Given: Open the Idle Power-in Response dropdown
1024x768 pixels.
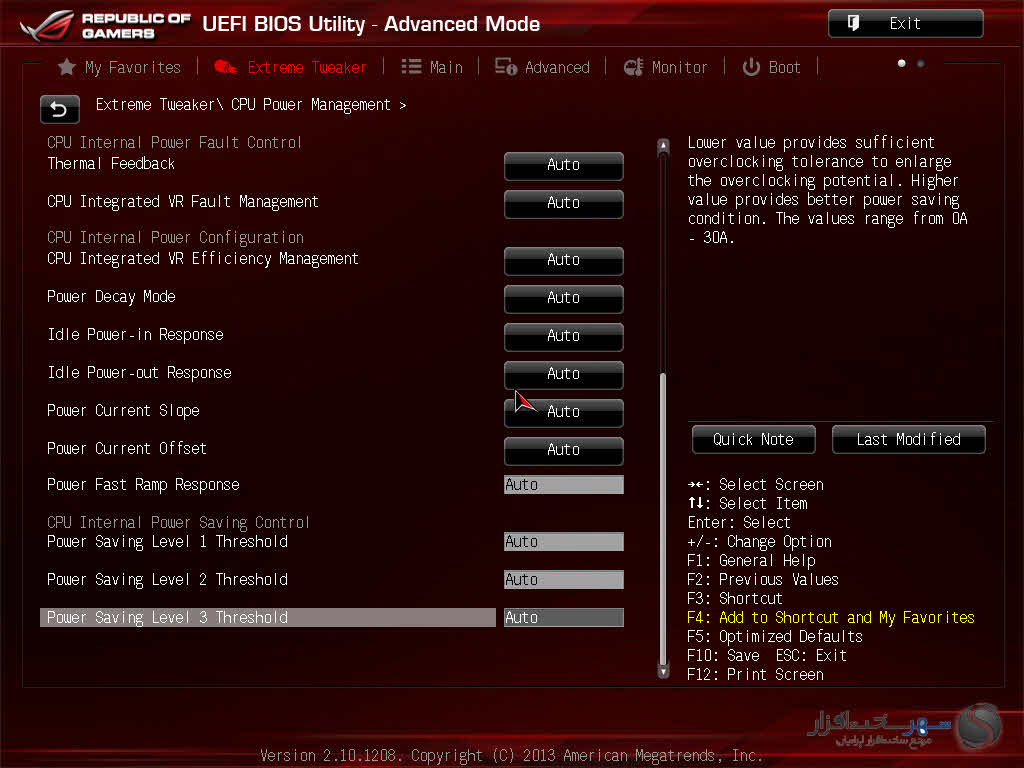Looking at the screenshot, I should tap(563, 336).
